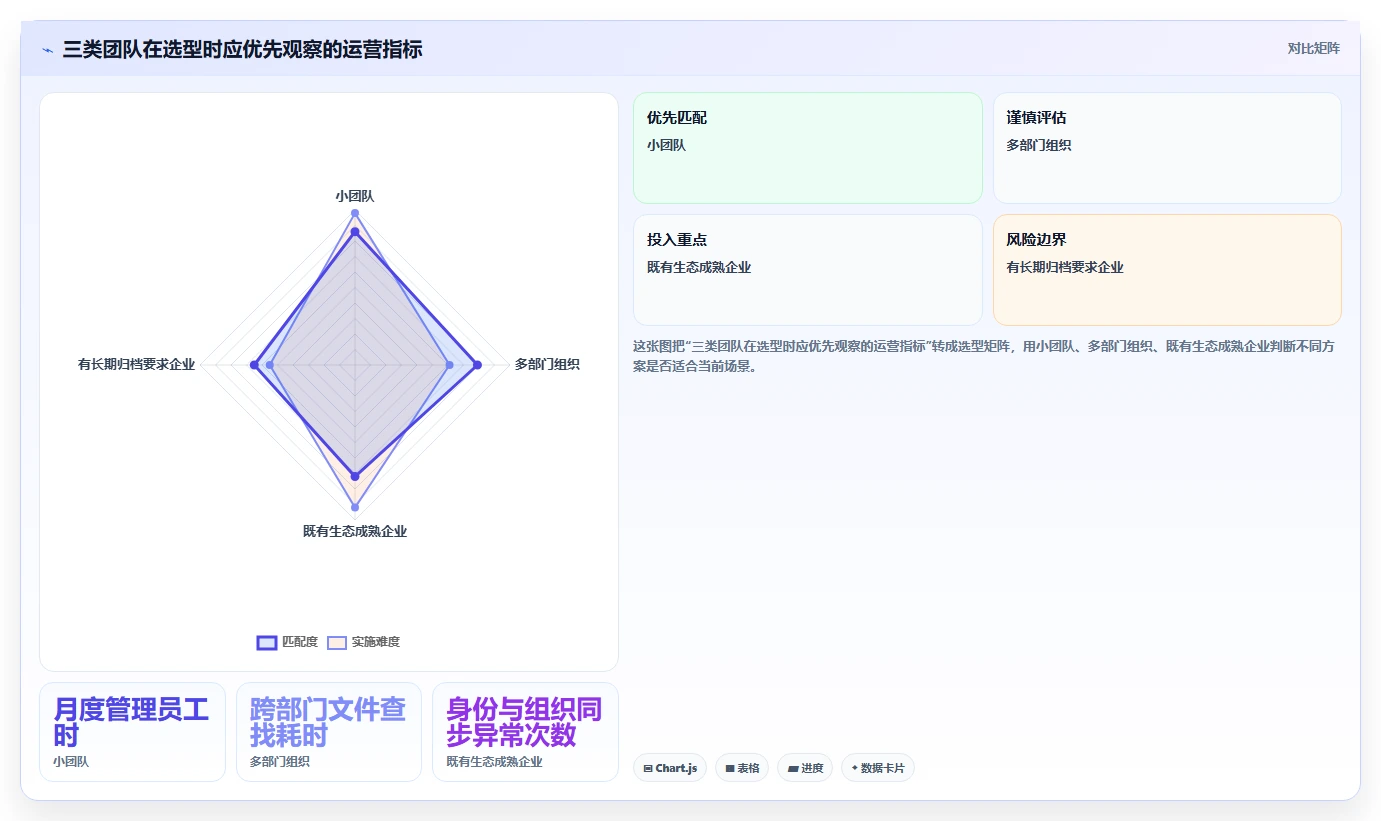Select the 风险边界 card
The width and height of the screenshot is (1381, 821).
click(1167, 270)
